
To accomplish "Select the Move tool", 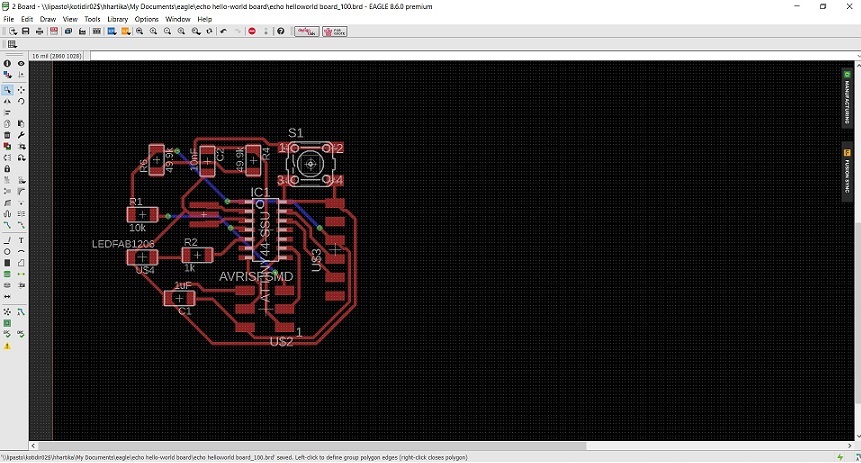I will click(21, 90).
